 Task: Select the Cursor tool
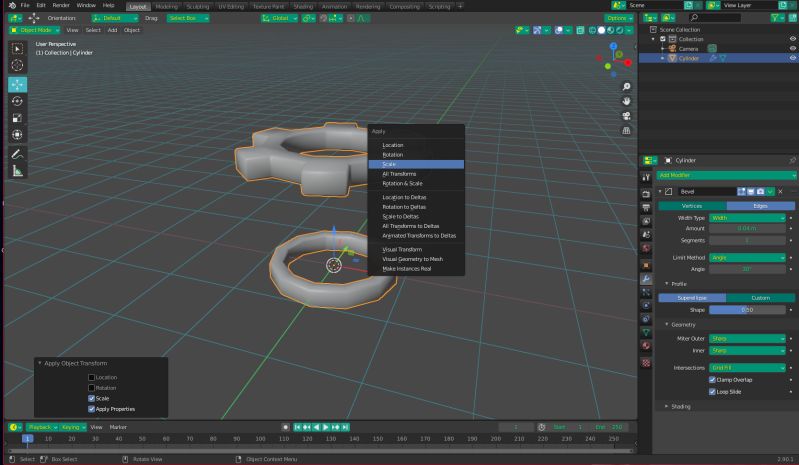17,65
